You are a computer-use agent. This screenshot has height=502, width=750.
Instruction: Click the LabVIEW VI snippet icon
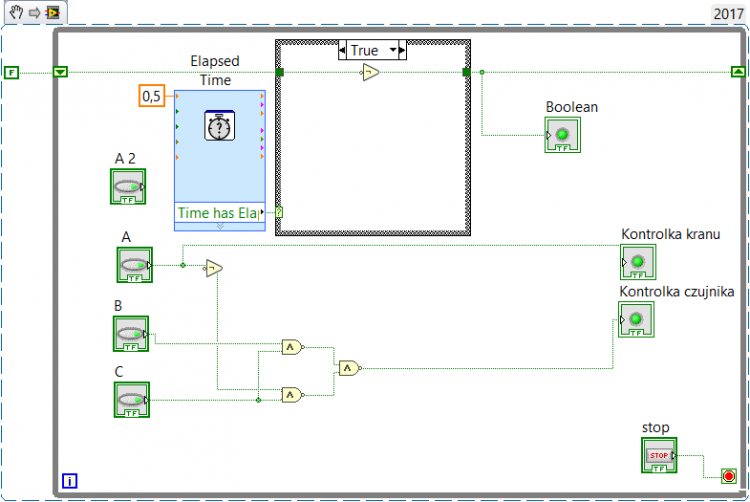pyautogui.click(x=53, y=12)
